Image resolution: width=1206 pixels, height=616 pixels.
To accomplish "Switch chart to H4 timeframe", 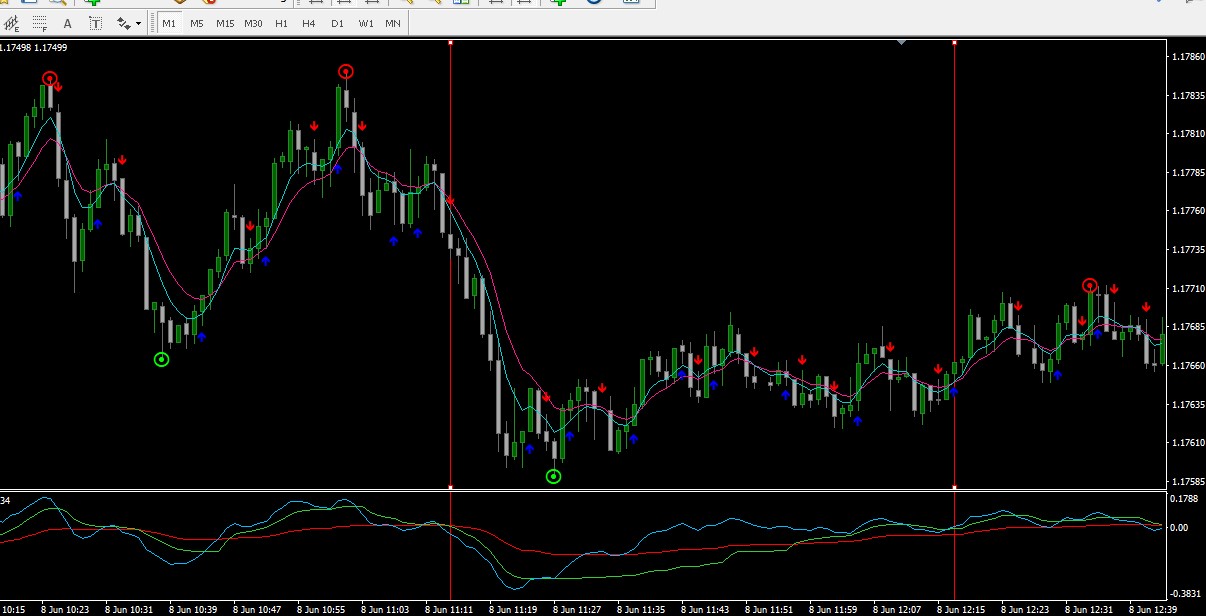I will click(309, 22).
